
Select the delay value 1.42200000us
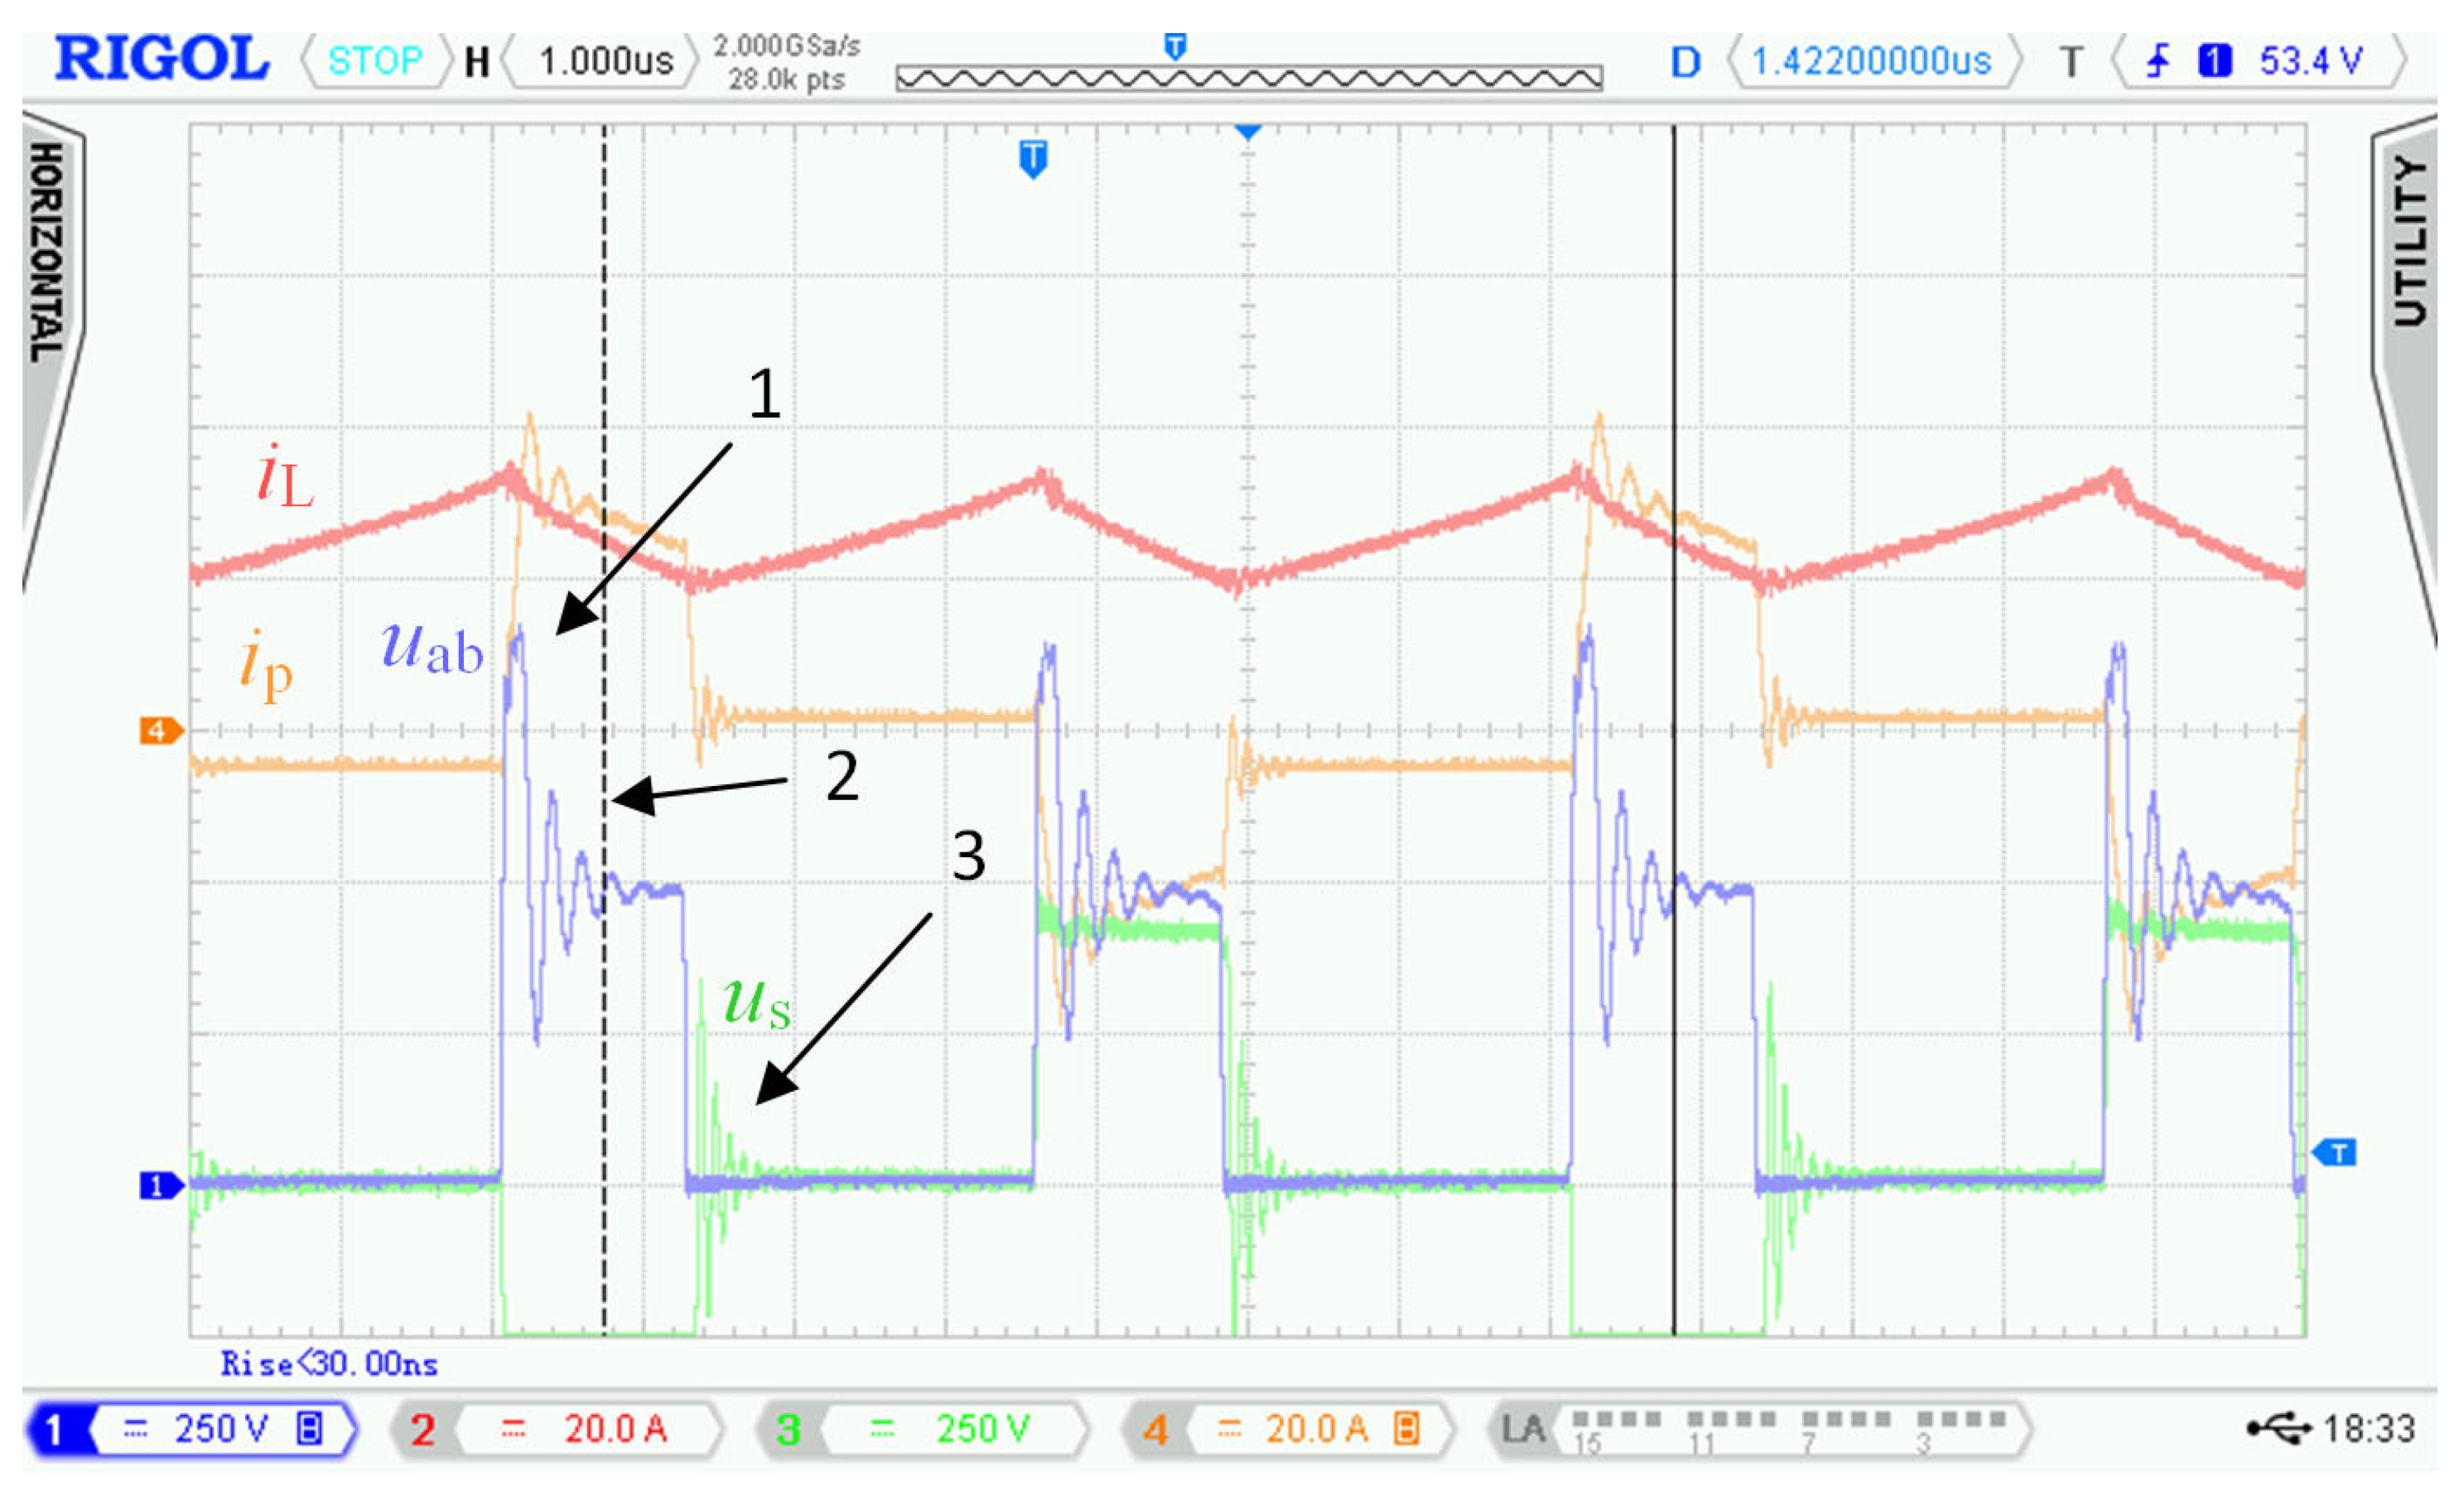pos(1871,61)
